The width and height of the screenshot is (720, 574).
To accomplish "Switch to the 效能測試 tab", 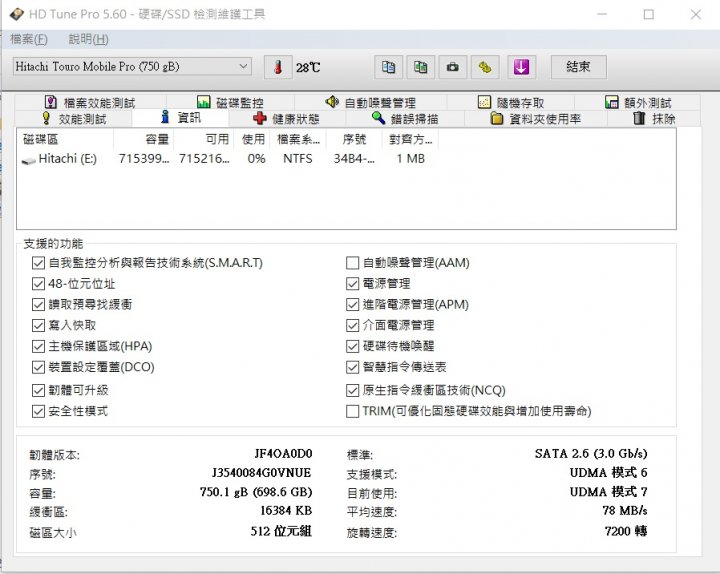I will (73, 119).
